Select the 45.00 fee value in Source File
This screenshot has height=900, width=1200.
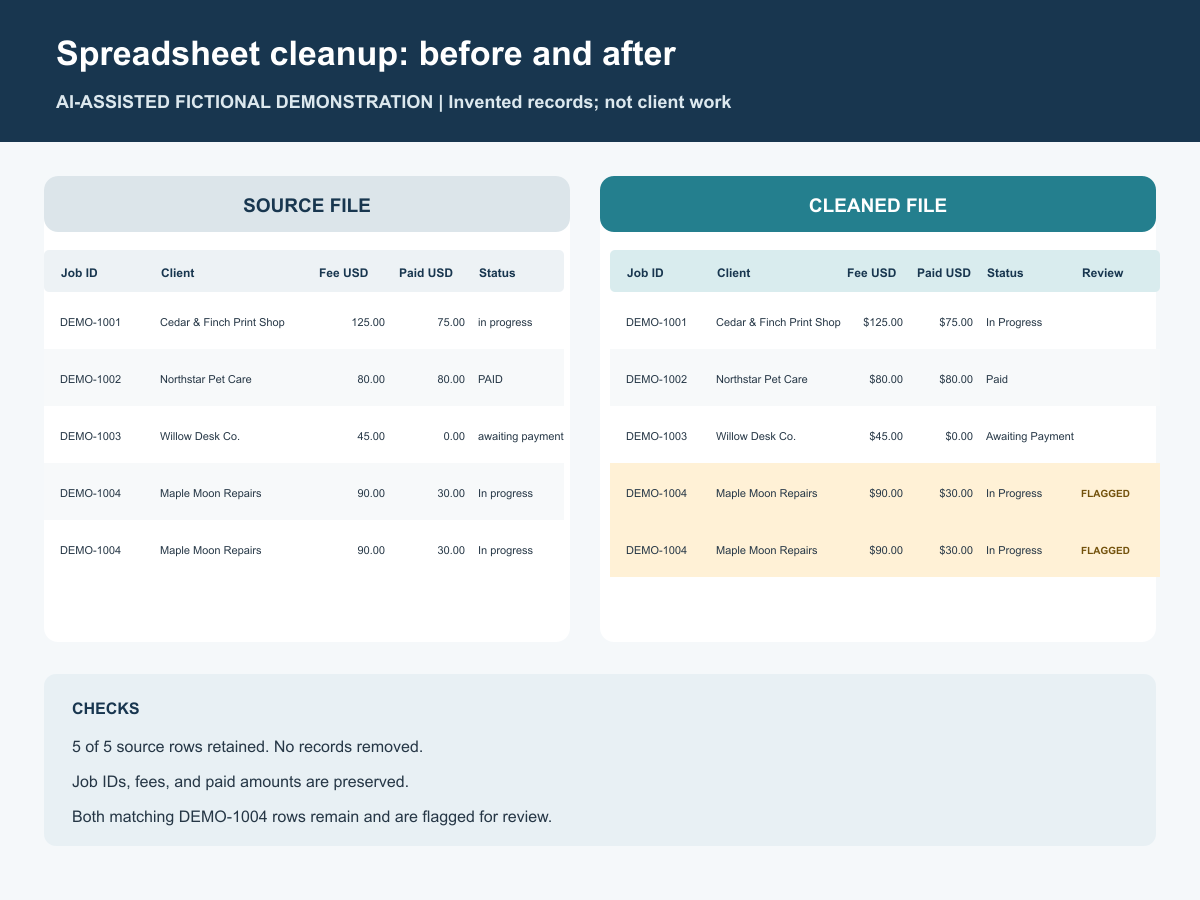(x=371, y=436)
